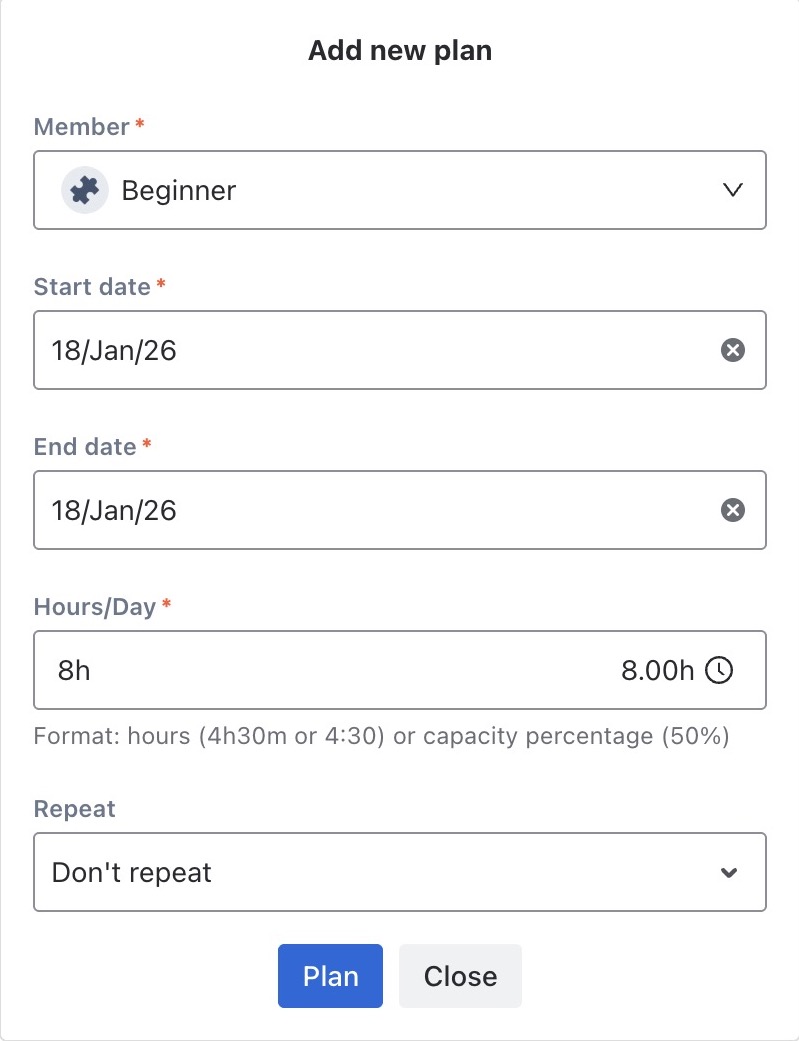Clear the End date field

[x=733, y=510]
